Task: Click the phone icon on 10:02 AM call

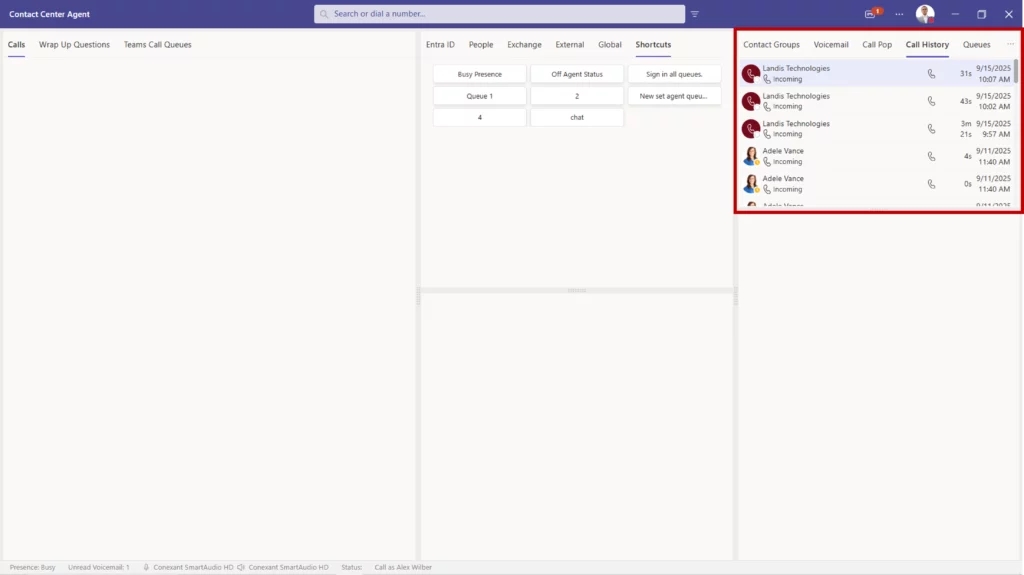Action: (931, 101)
